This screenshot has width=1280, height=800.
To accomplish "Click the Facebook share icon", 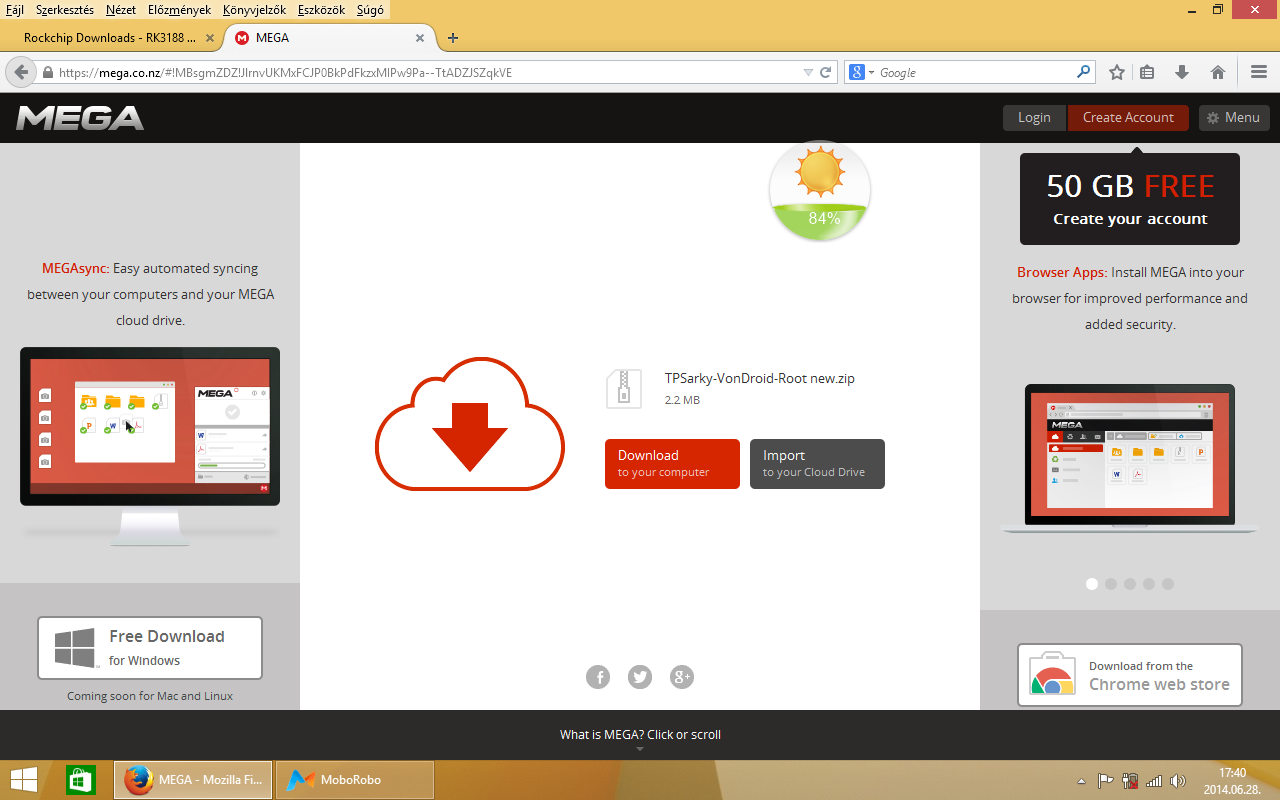I will pyautogui.click(x=598, y=677).
